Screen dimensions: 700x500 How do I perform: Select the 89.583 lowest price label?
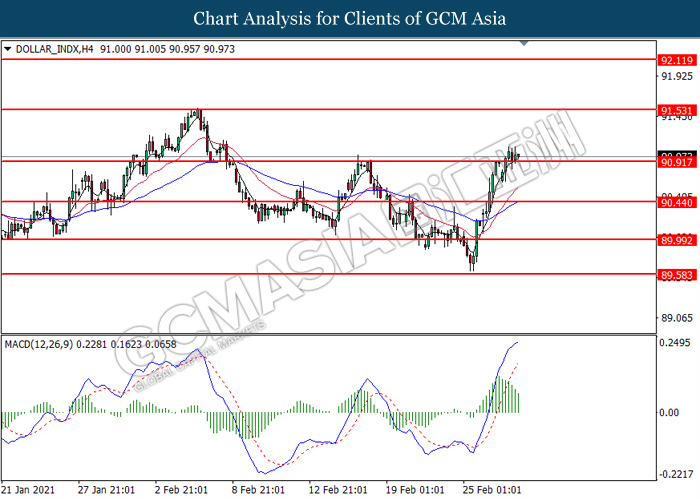(676, 274)
